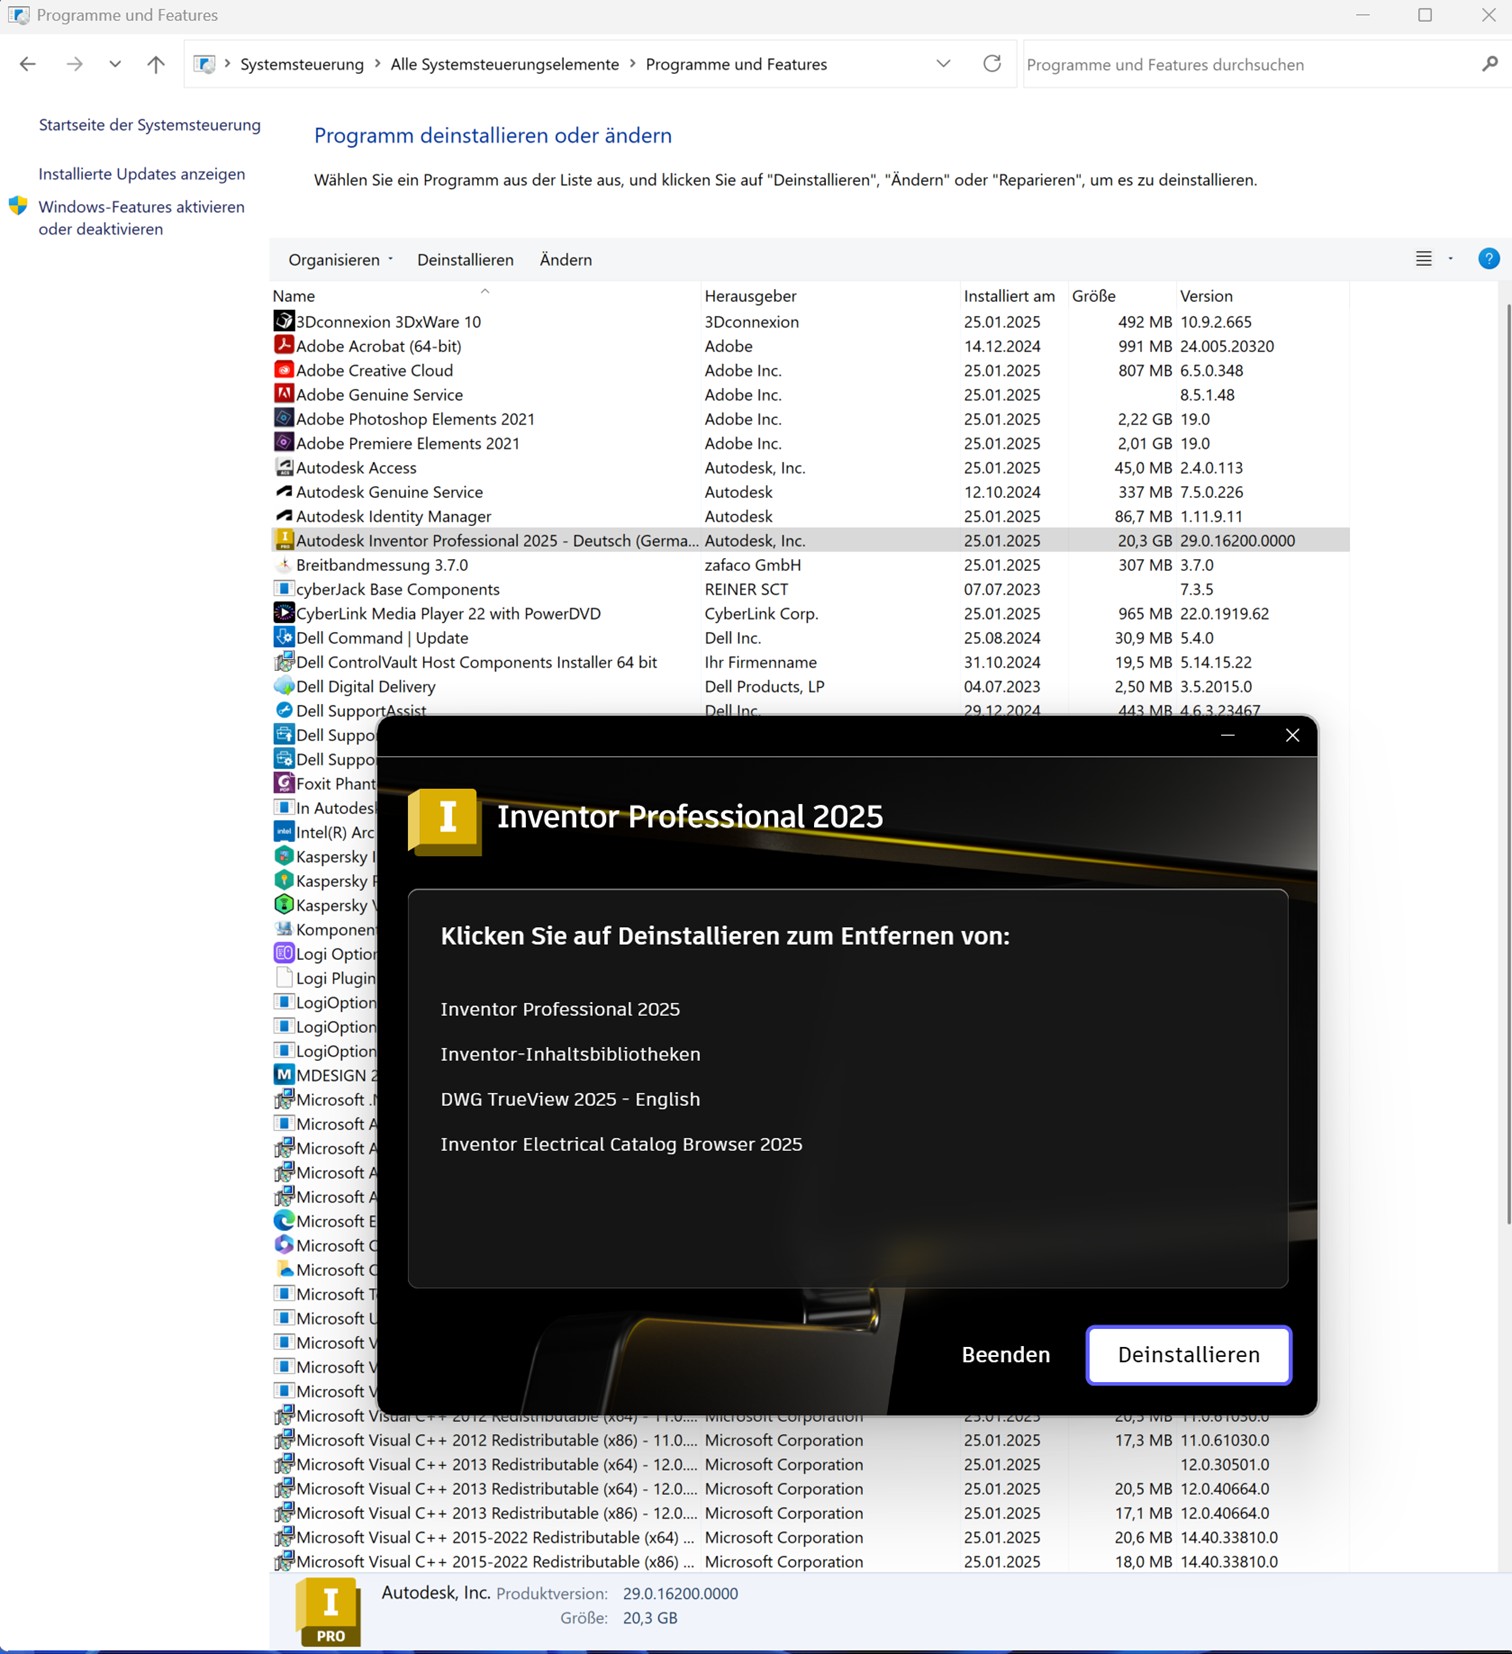Select Microsoft Visual C++ 2015-2022 Redistributable (x86) row
The width and height of the screenshot is (1512, 1654).
(x=810, y=1561)
